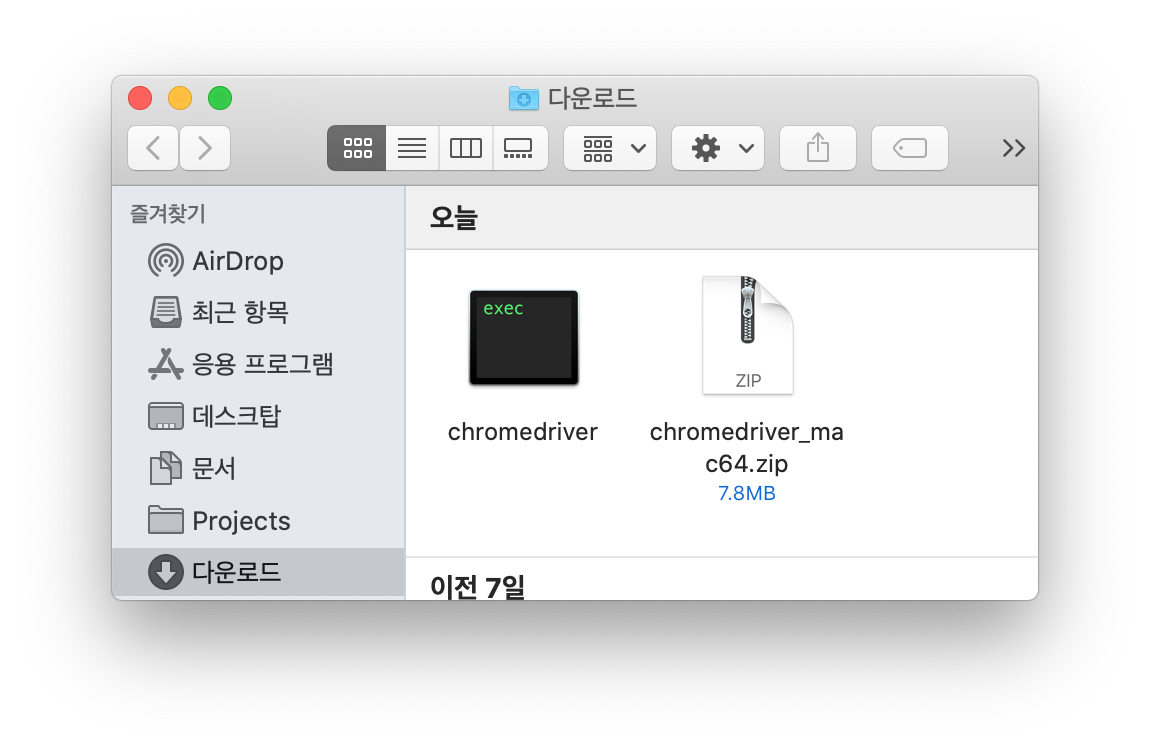The height and width of the screenshot is (748, 1150).
Task: Open the Projects folder in sidebar
Action: coord(257,521)
